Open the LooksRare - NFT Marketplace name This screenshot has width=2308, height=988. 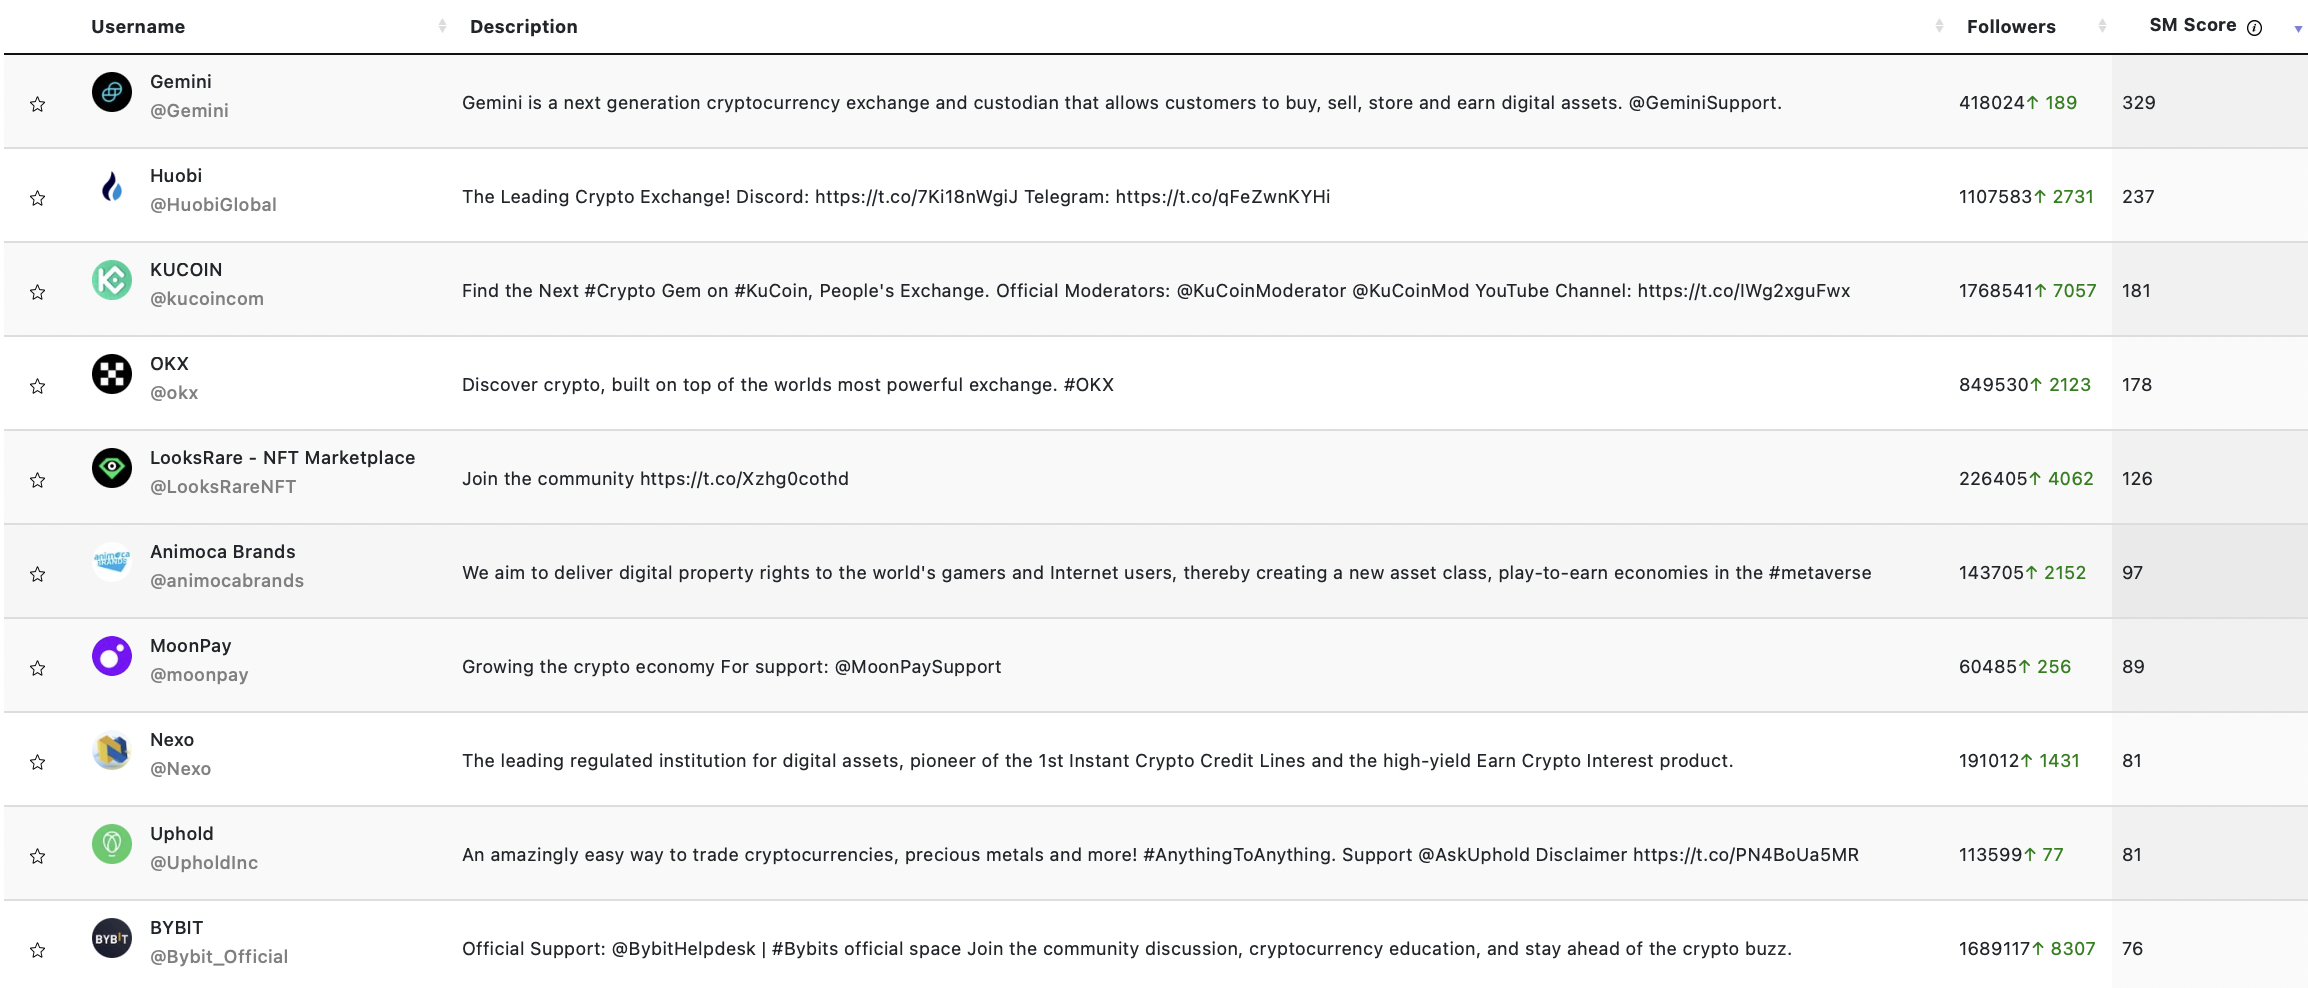pyautogui.click(x=282, y=457)
